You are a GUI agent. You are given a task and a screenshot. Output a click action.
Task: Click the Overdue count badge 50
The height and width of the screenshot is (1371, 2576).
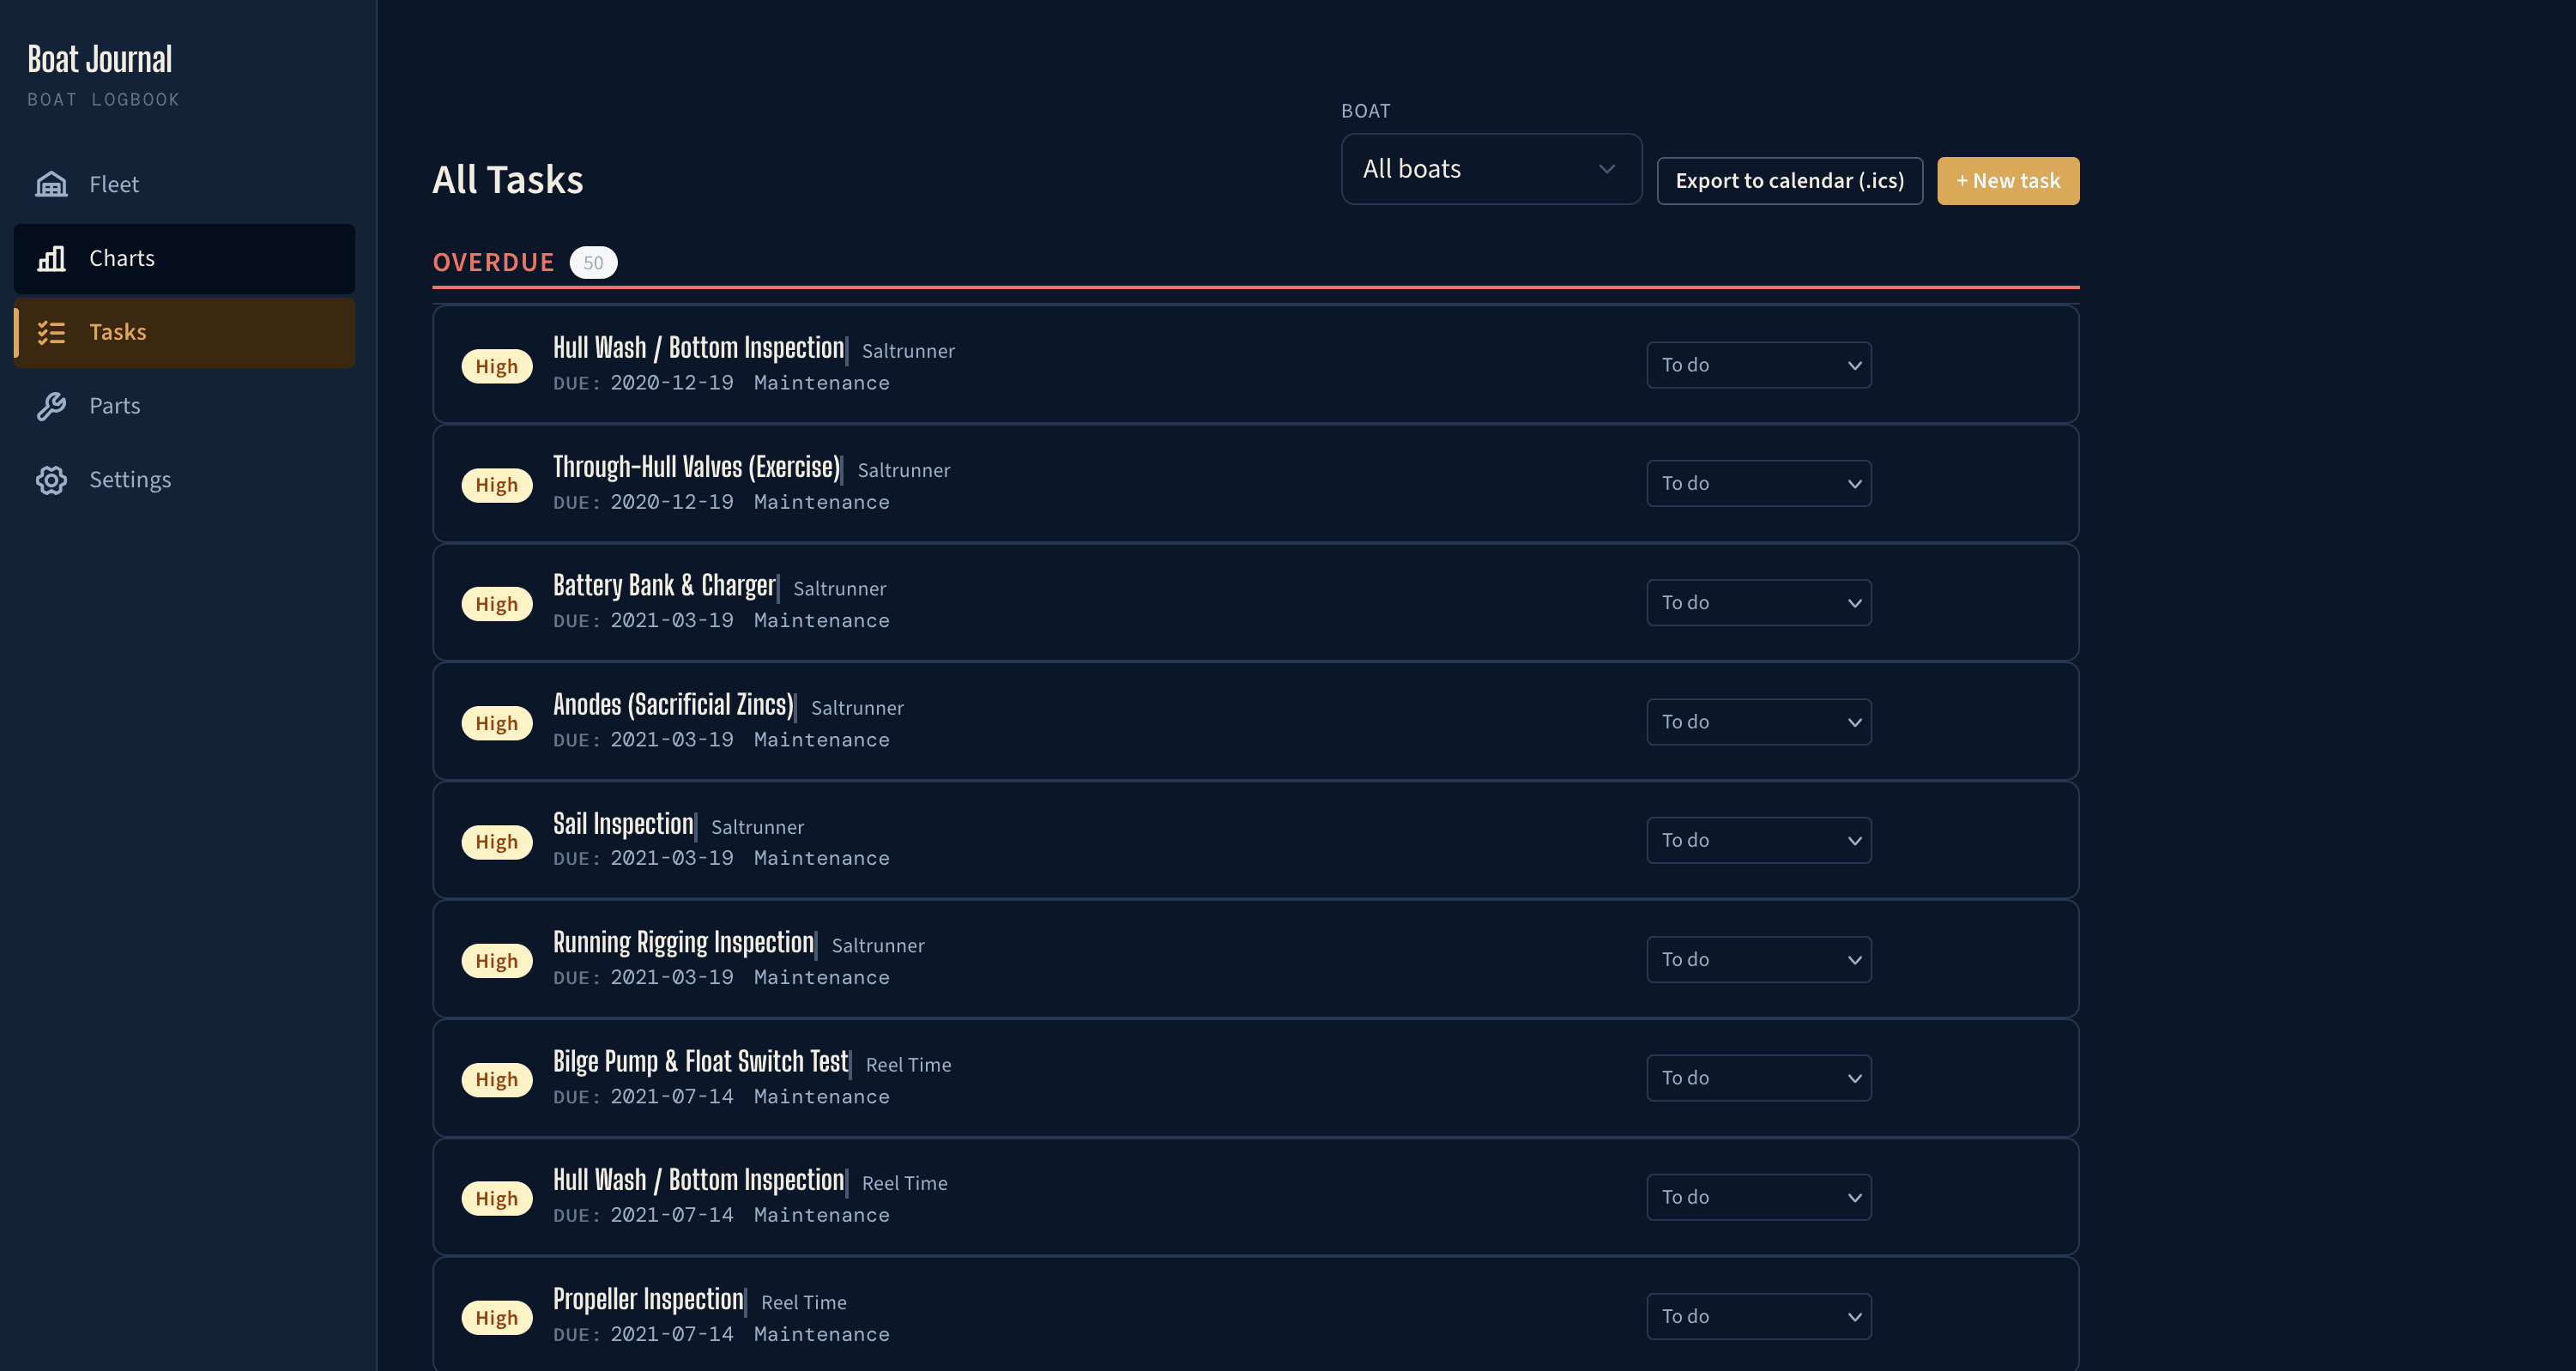coord(593,262)
